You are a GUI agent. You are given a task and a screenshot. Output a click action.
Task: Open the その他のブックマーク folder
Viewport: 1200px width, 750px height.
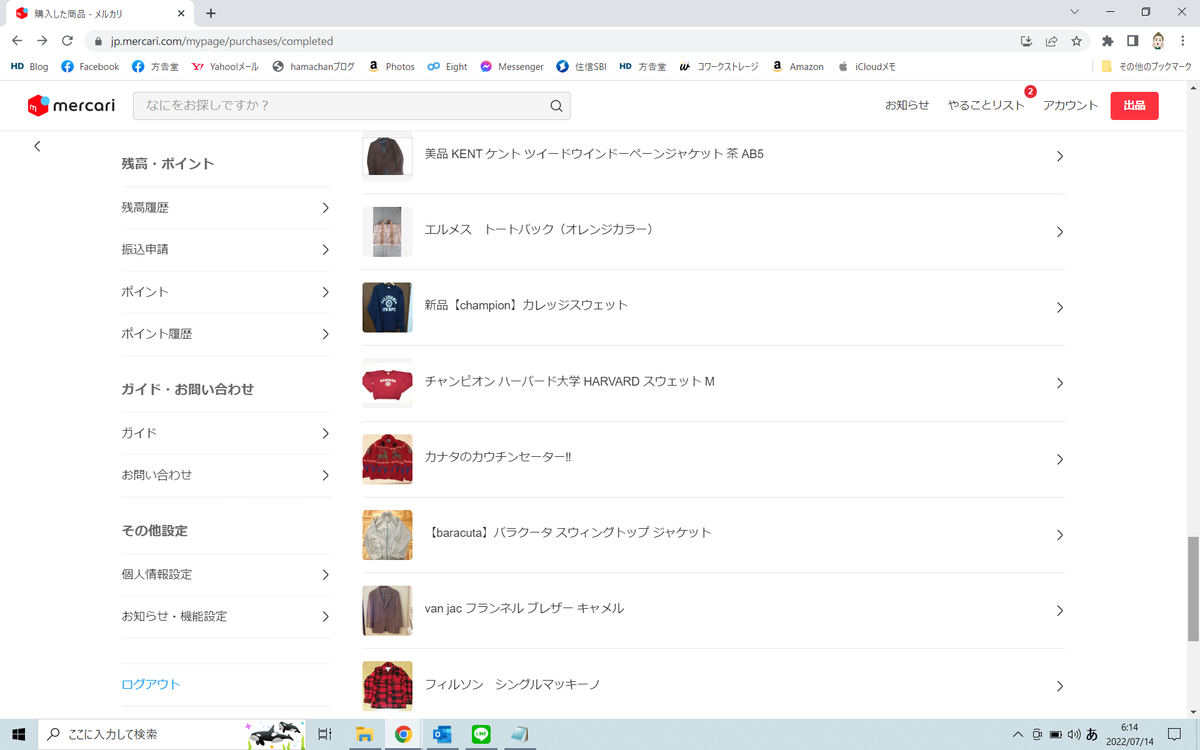pyautogui.click(x=1146, y=67)
